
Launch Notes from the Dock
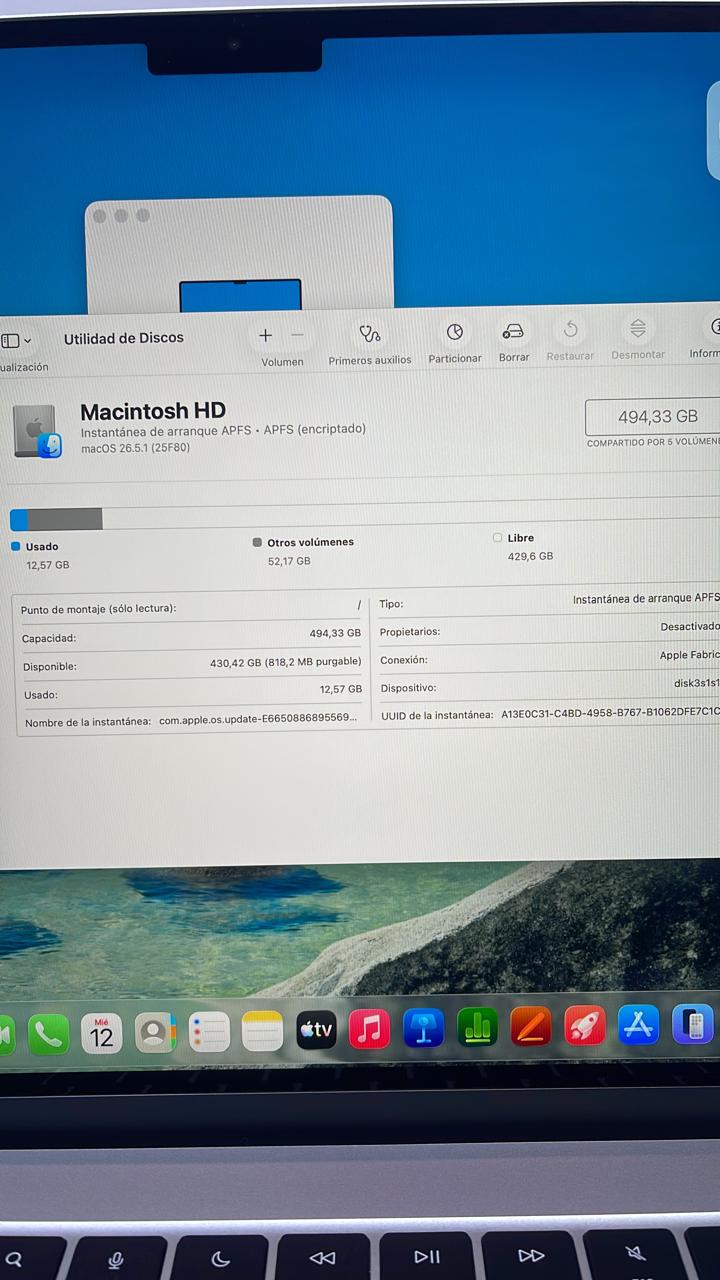point(263,1031)
